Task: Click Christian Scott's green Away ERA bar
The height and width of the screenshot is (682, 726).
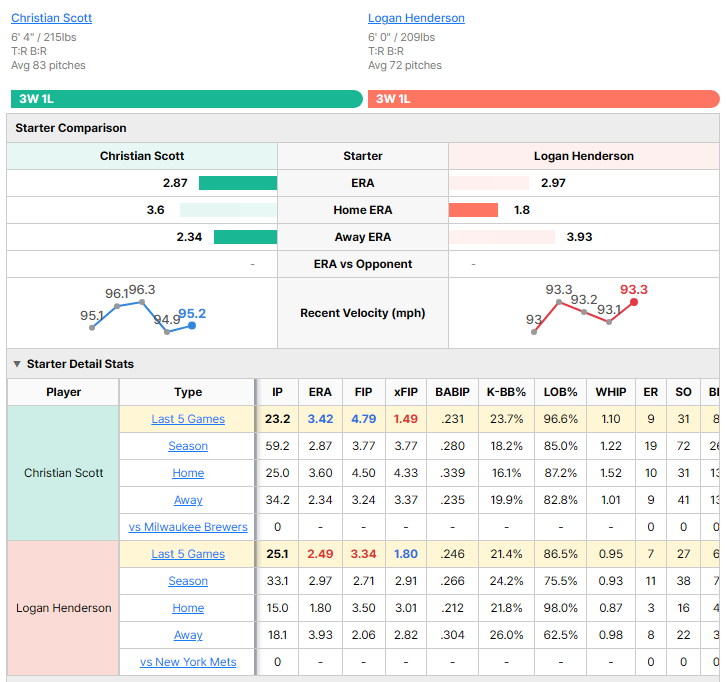Action: 245,237
